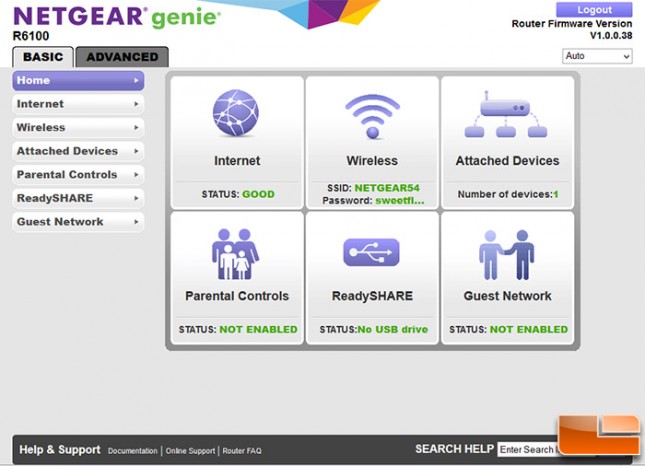Open the Guest Network handshake icon
The height and width of the screenshot is (466, 645).
click(506, 255)
